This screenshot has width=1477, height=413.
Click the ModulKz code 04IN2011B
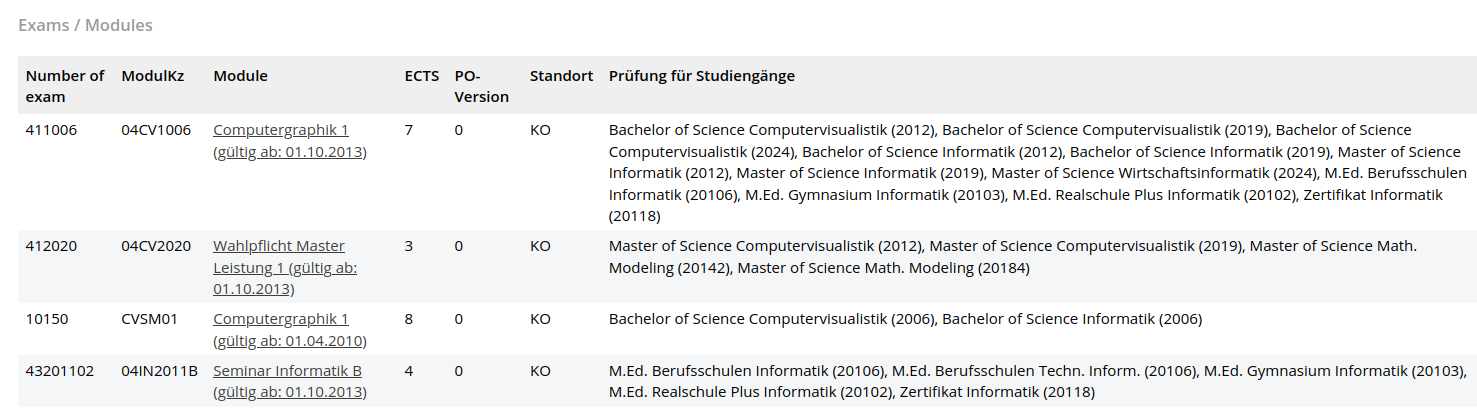click(x=160, y=371)
